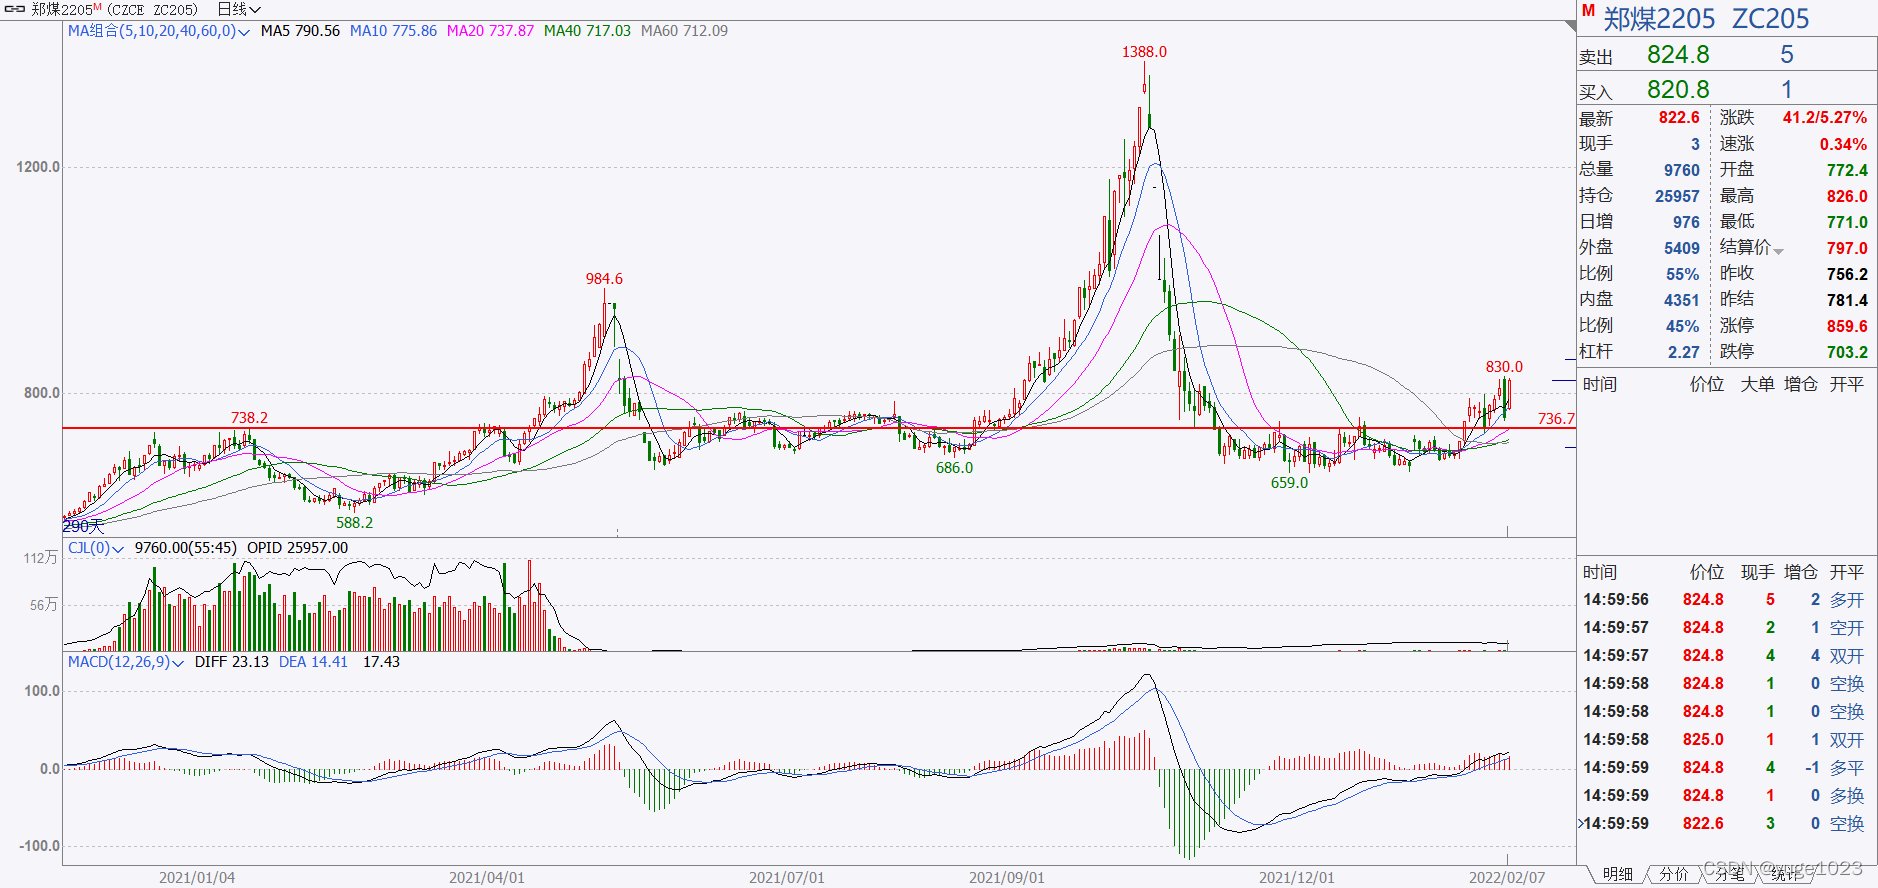Click the MA5 790.56 legend value

tap(300, 31)
